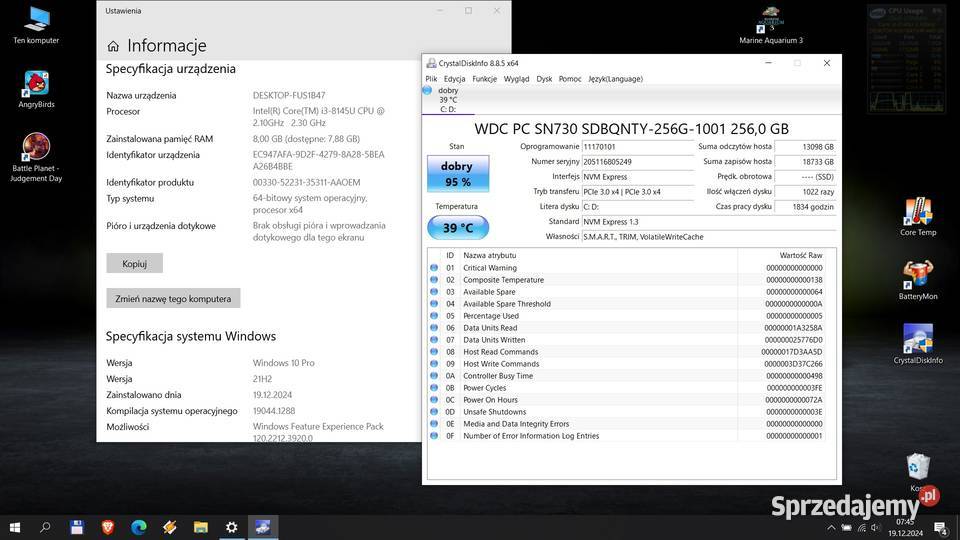This screenshot has height=540, width=960.
Task: Open the Windows Start menu
Action: (x=15, y=527)
